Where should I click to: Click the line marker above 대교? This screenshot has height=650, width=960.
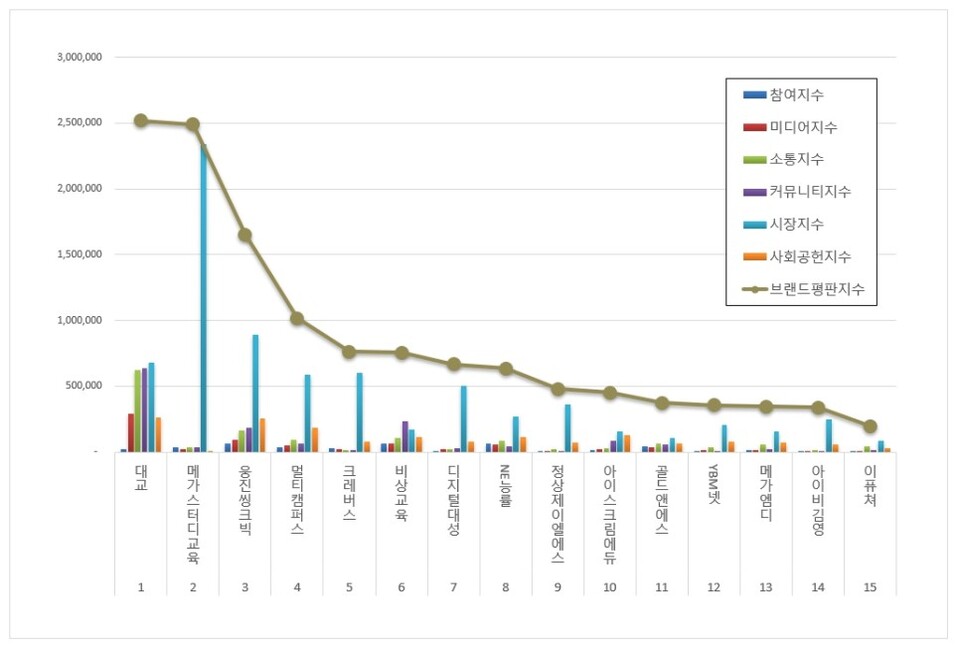click(x=141, y=121)
